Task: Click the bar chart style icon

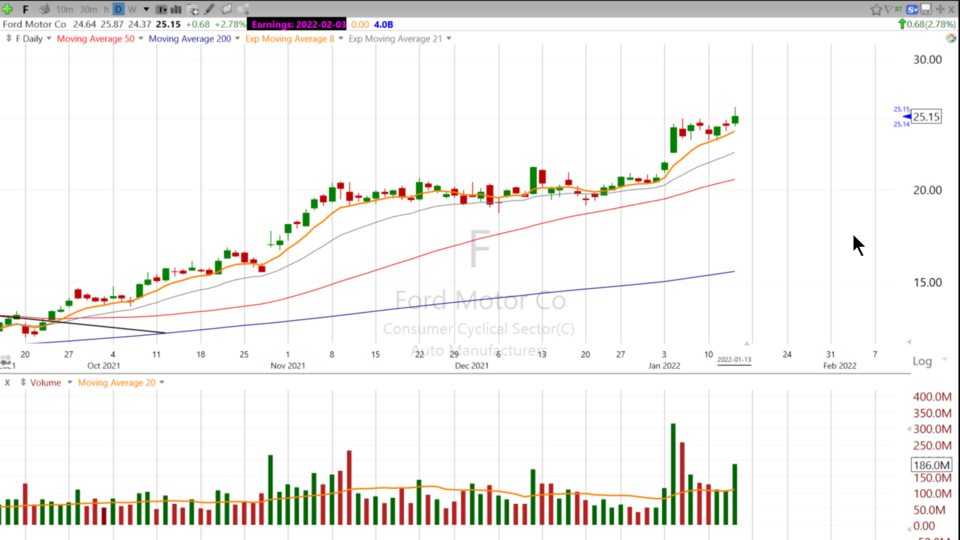Action: (176, 9)
